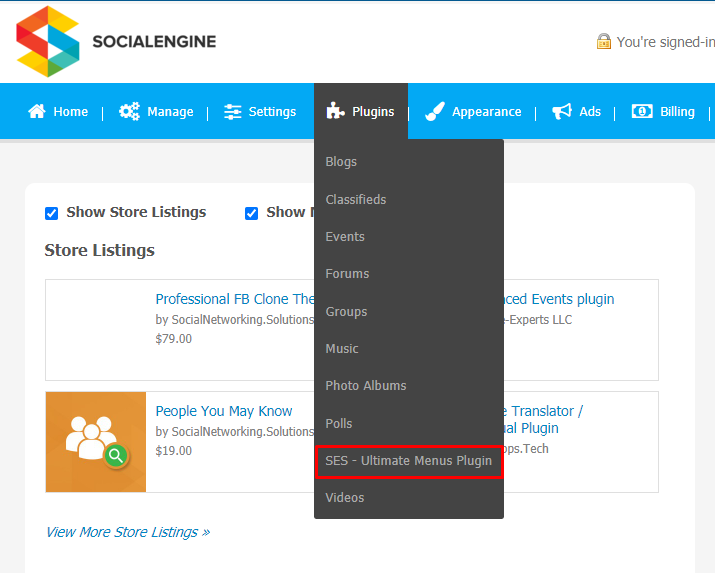Open the Home menu
The width and height of the screenshot is (715, 573).
[58, 111]
